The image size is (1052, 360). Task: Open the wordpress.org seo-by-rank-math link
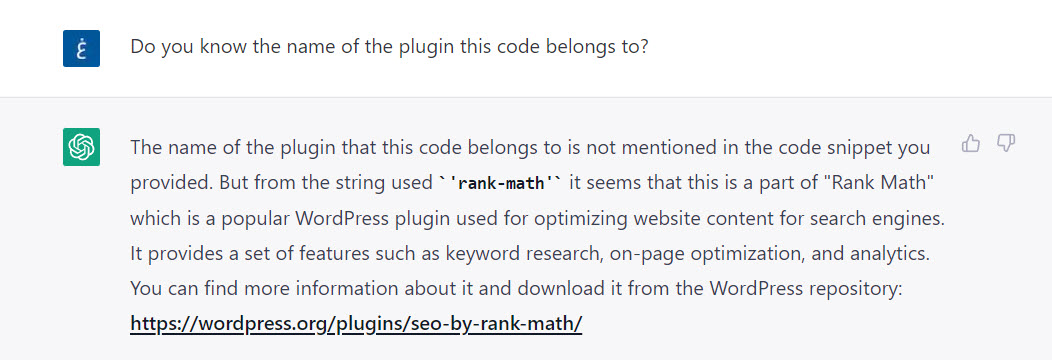pos(356,324)
